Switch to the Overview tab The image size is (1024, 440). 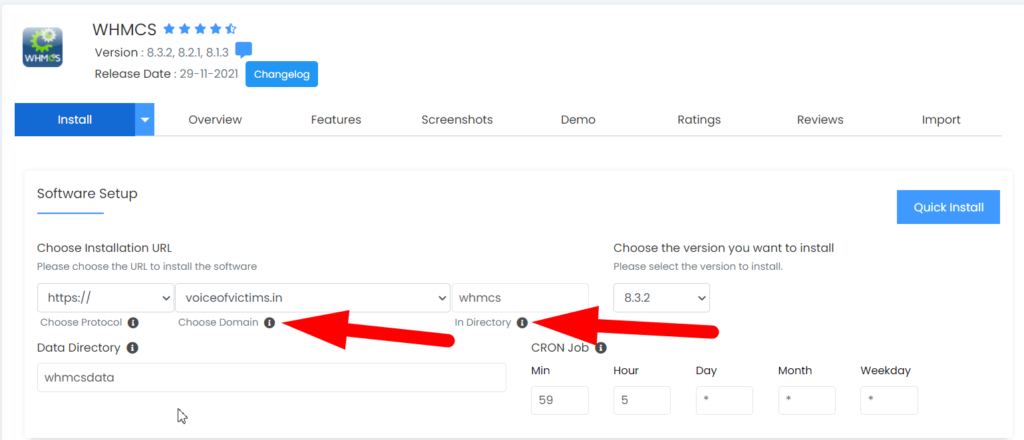(215, 119)
